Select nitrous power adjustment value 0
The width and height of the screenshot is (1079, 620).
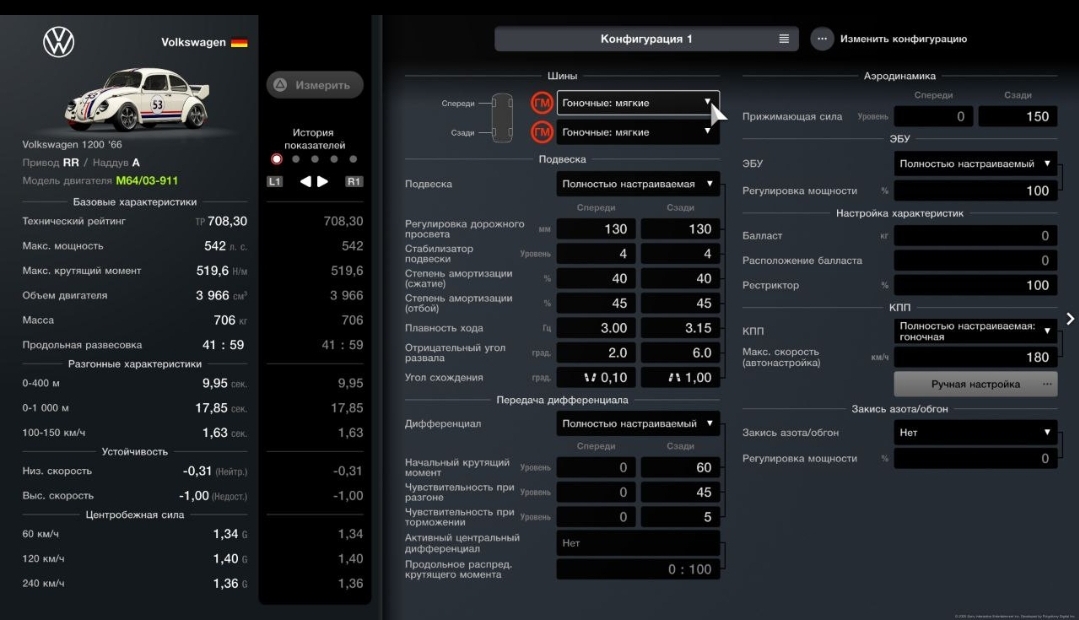pyautogui.click(x=976, y=459)
